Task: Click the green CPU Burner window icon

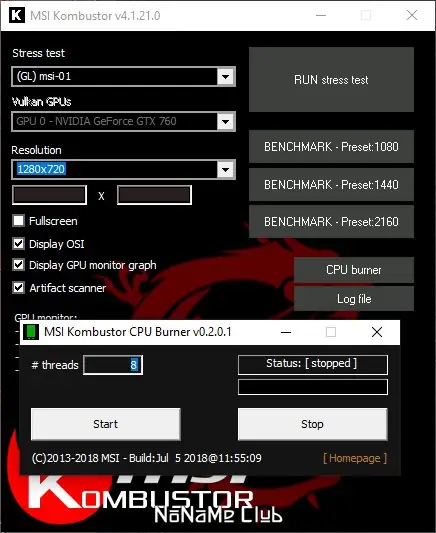Action: point(31,332)
